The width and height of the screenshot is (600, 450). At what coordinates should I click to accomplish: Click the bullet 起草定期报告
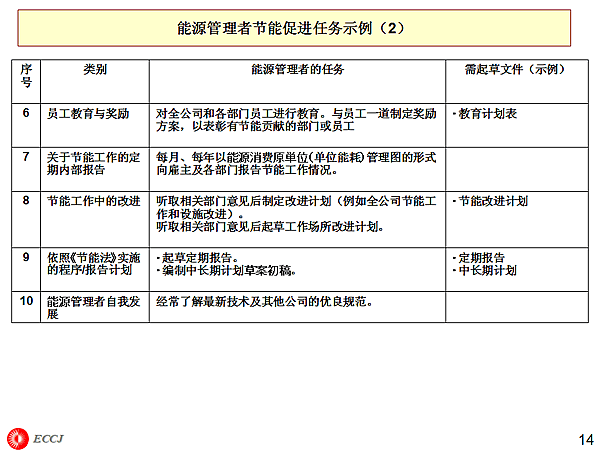[x=197, y=258]
